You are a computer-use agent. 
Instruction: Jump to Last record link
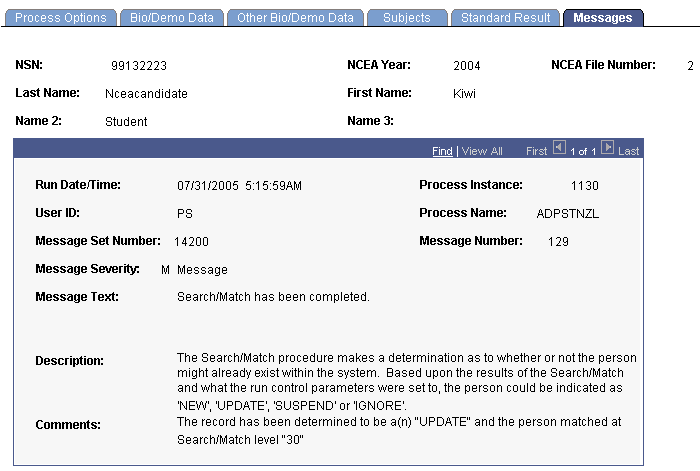point(629,151)
